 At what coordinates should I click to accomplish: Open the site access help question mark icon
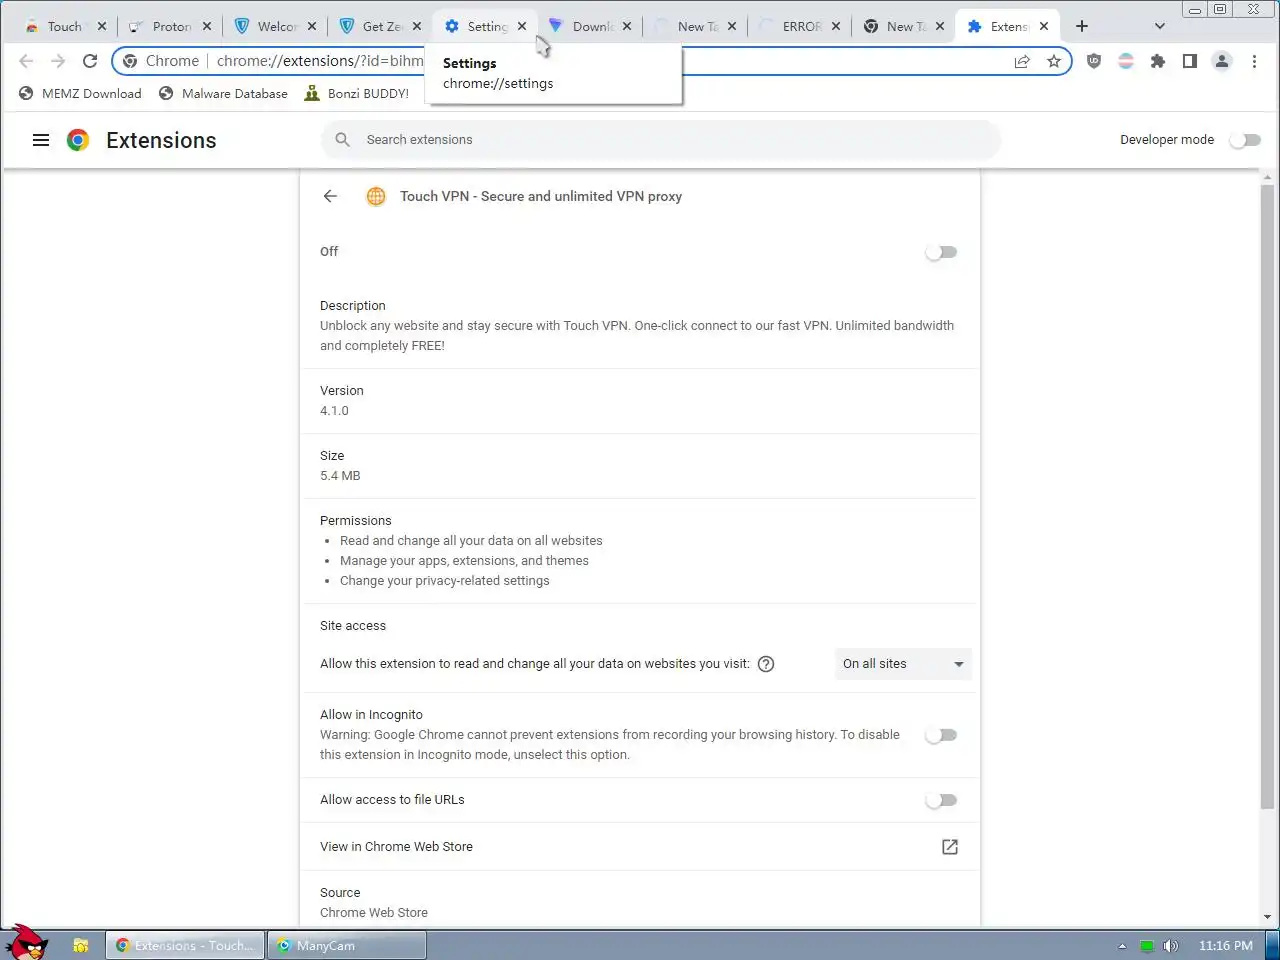point(766,664)
